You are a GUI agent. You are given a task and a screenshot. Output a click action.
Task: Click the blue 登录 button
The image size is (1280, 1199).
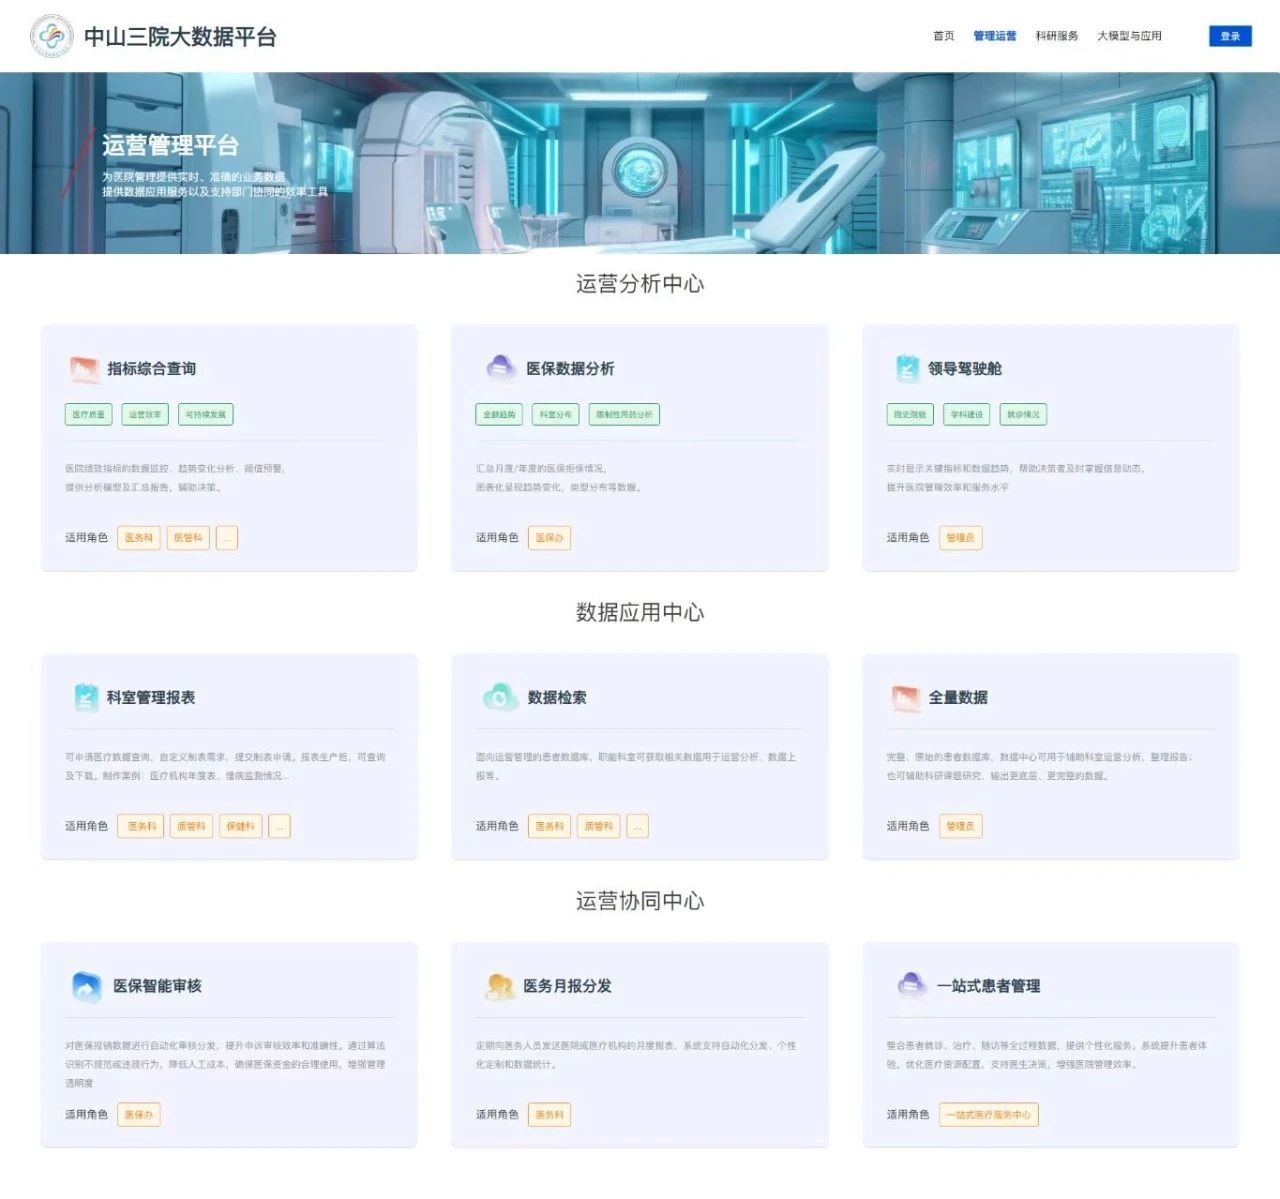click(x=1230, y=36)
